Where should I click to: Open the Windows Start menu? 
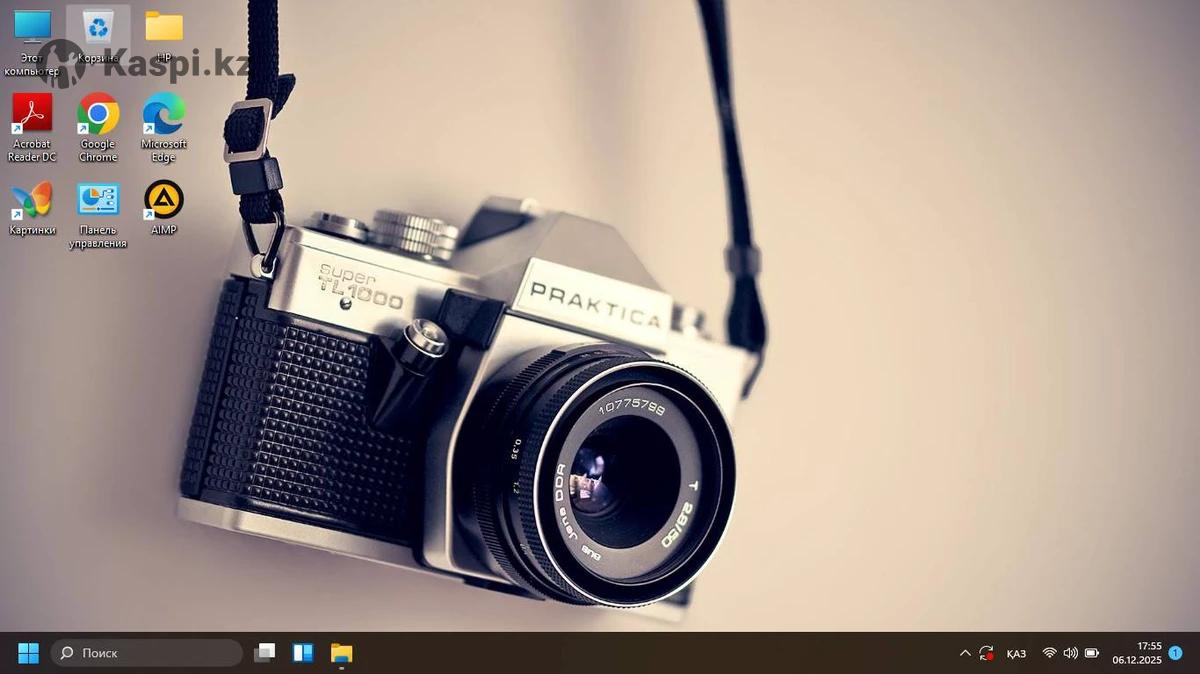pos(28,653)
